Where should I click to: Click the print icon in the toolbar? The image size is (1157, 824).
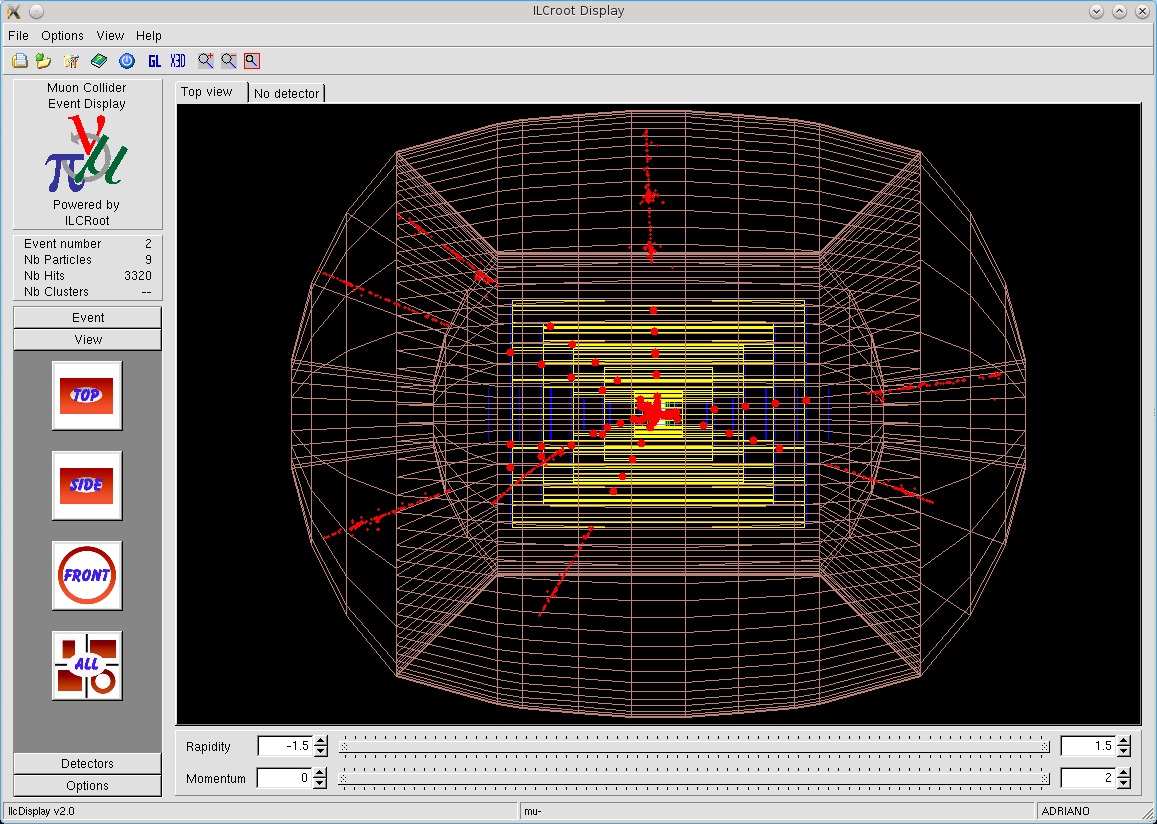coord(19,61)
